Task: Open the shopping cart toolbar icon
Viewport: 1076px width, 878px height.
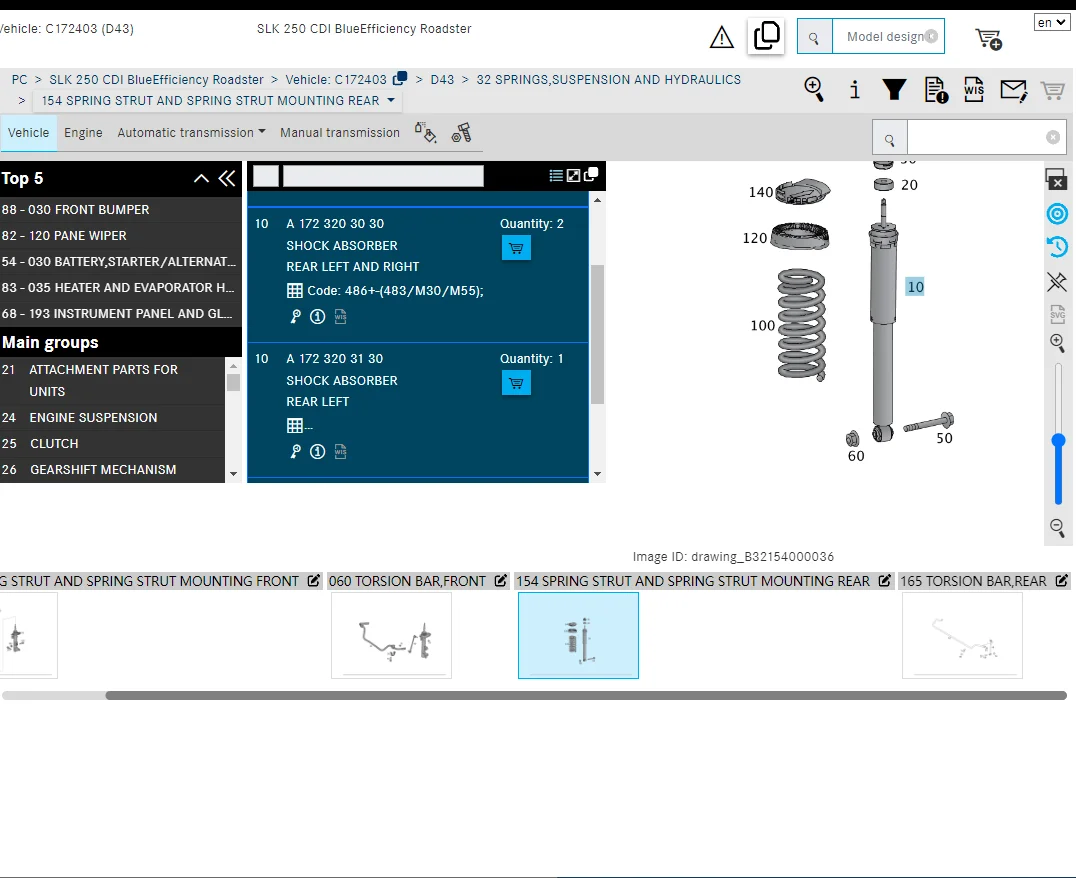Action: (1053, 90)
